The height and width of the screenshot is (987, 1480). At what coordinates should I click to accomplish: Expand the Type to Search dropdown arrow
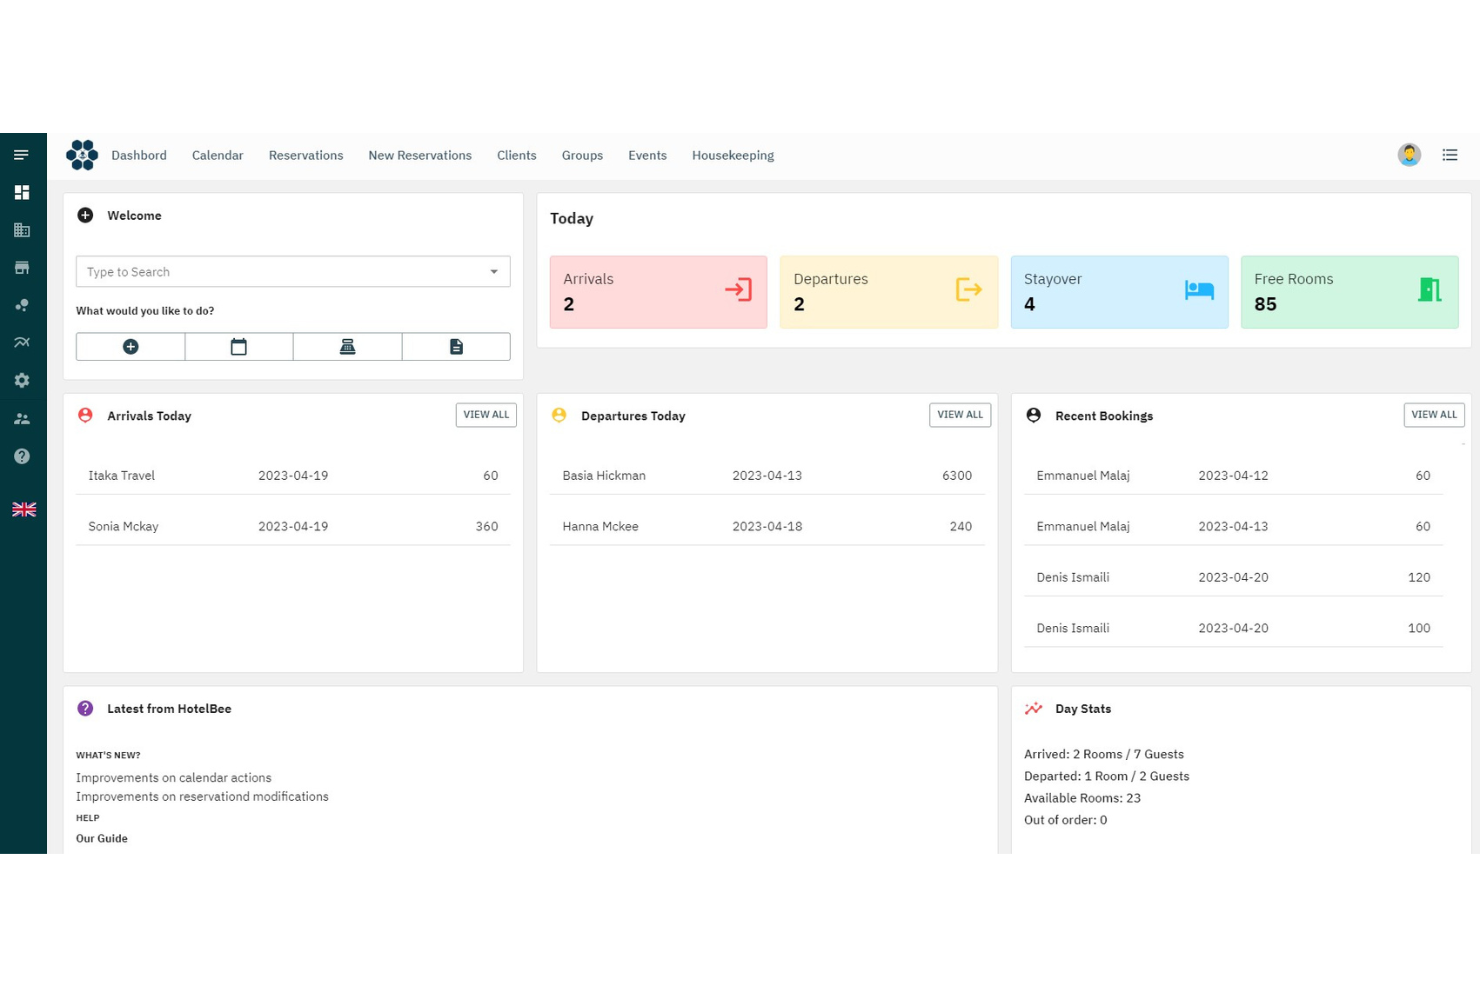(494, 272)
